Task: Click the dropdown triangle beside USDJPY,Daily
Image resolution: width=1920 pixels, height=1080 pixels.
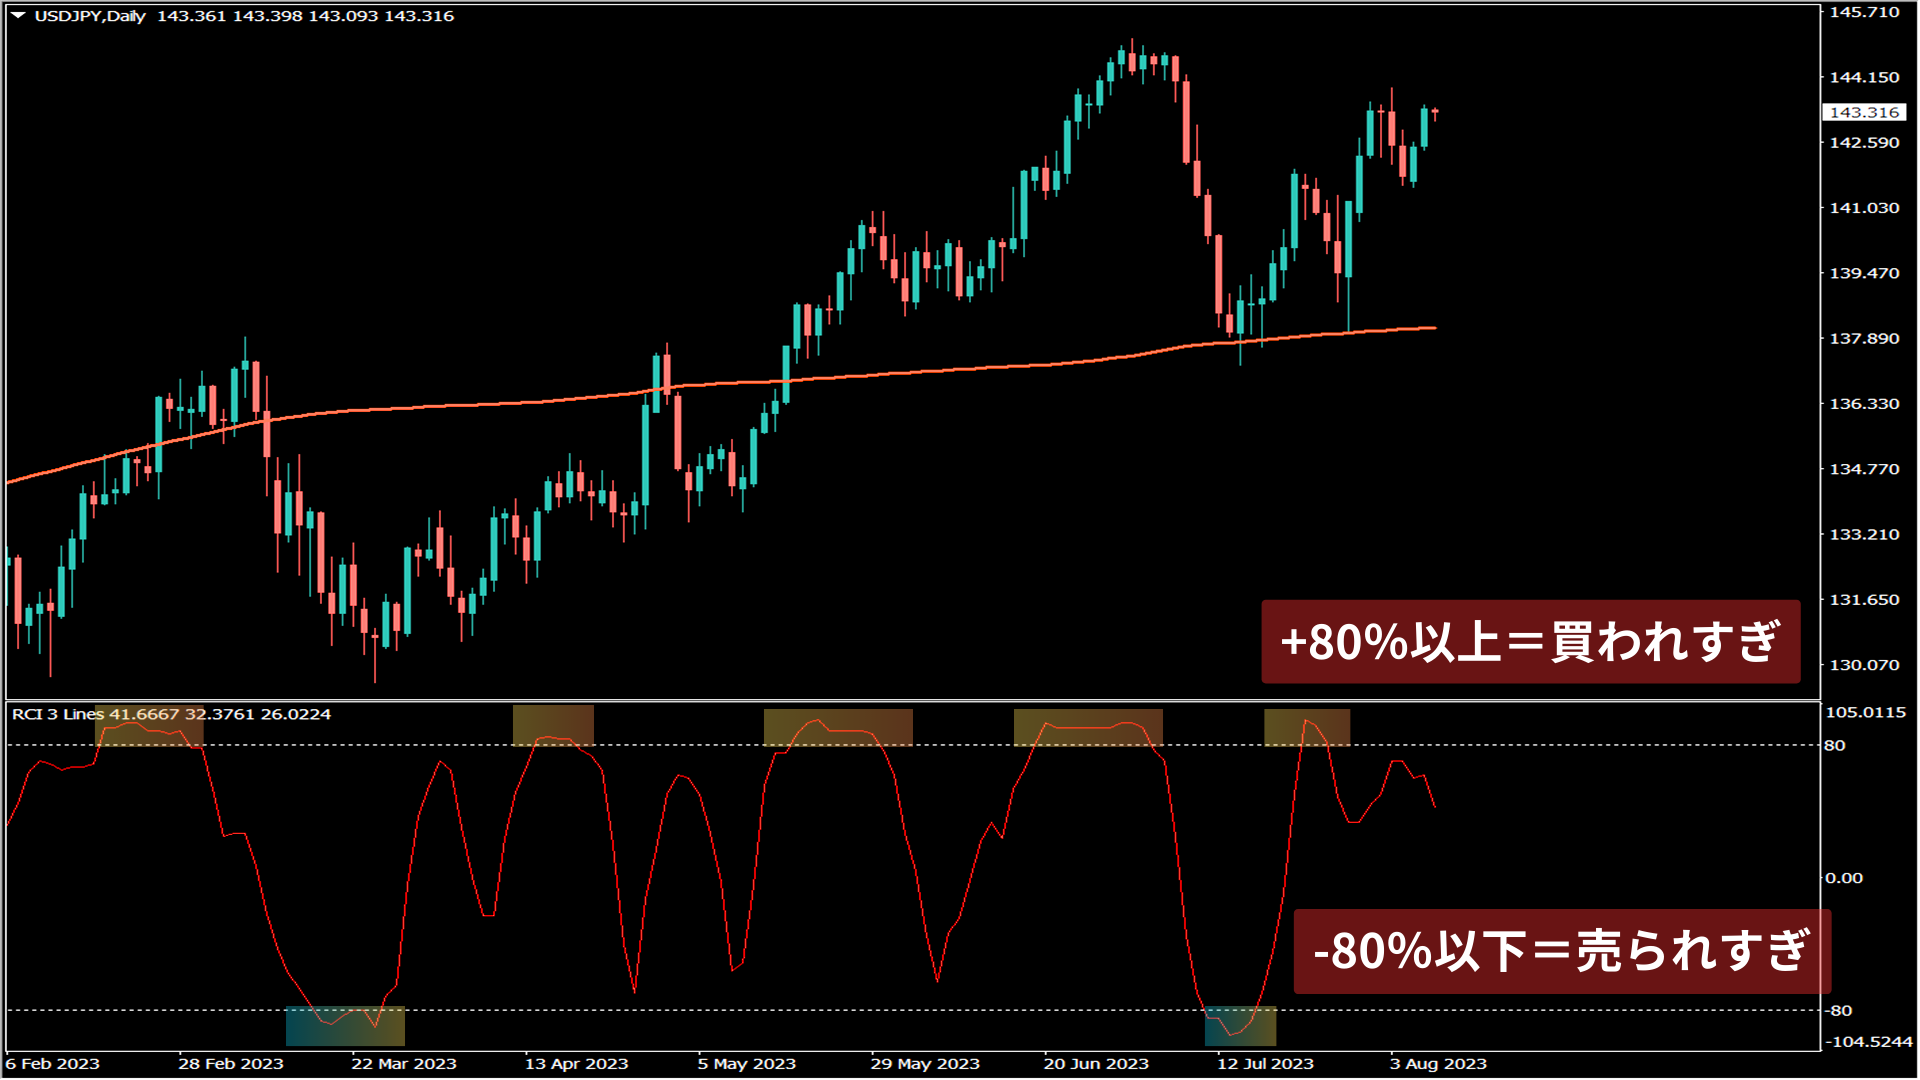Action: click(x=18, y=16)
